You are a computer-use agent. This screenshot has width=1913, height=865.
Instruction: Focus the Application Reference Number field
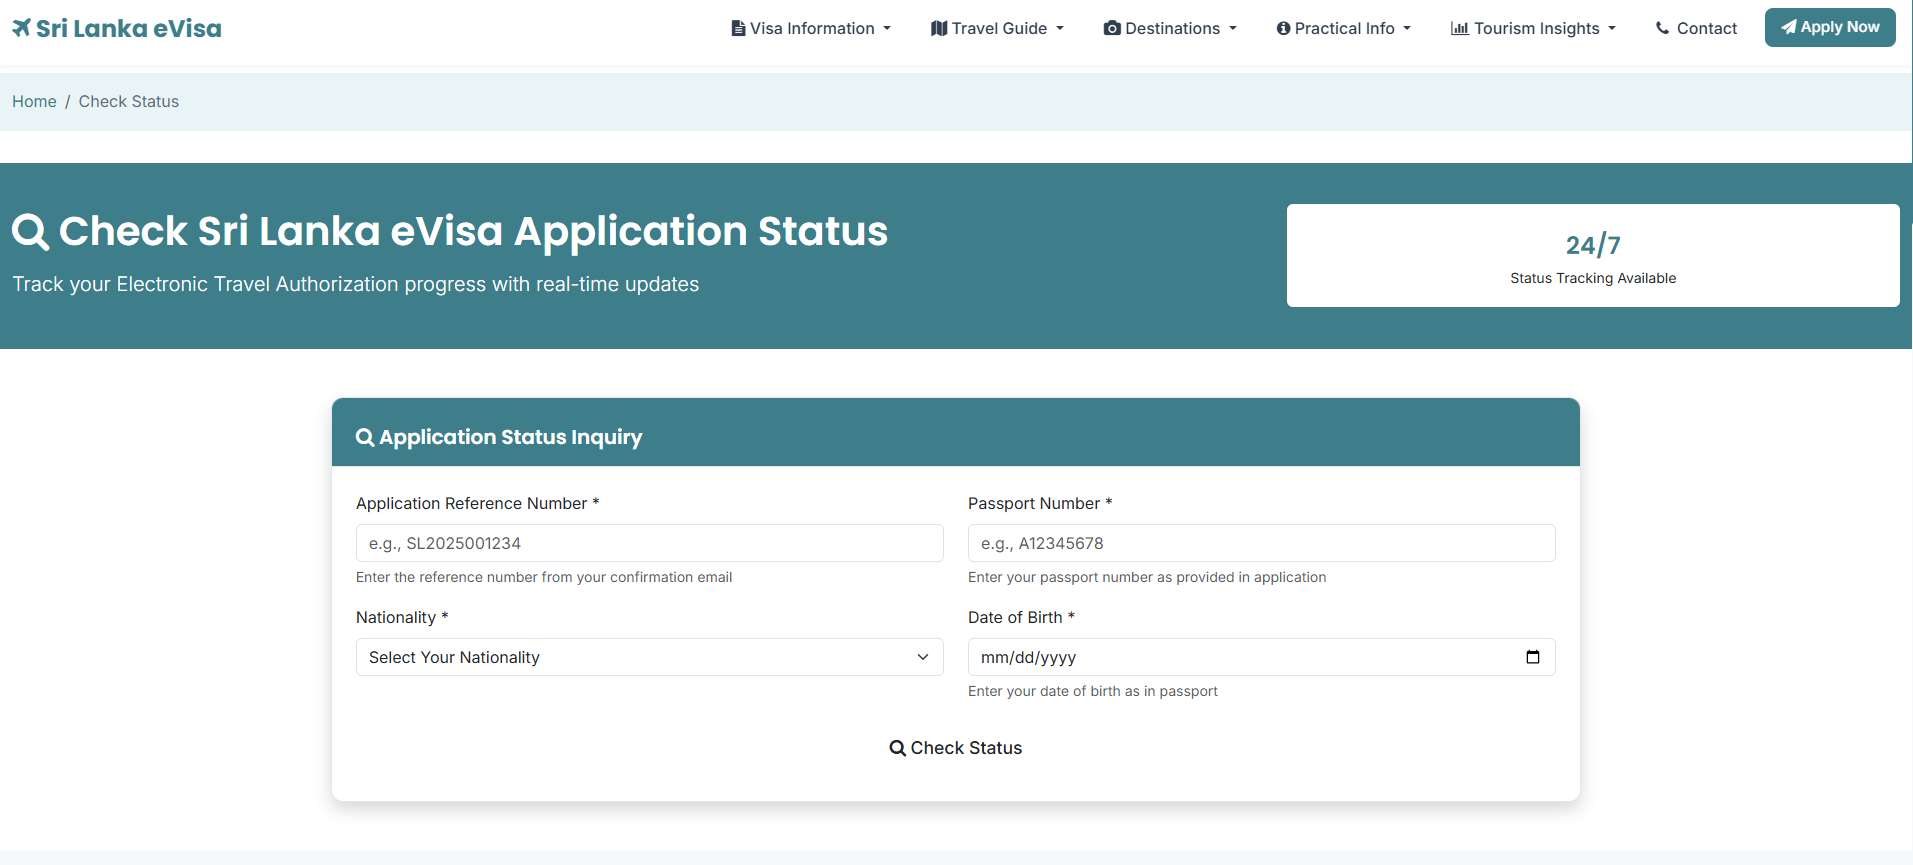[650, 543]
